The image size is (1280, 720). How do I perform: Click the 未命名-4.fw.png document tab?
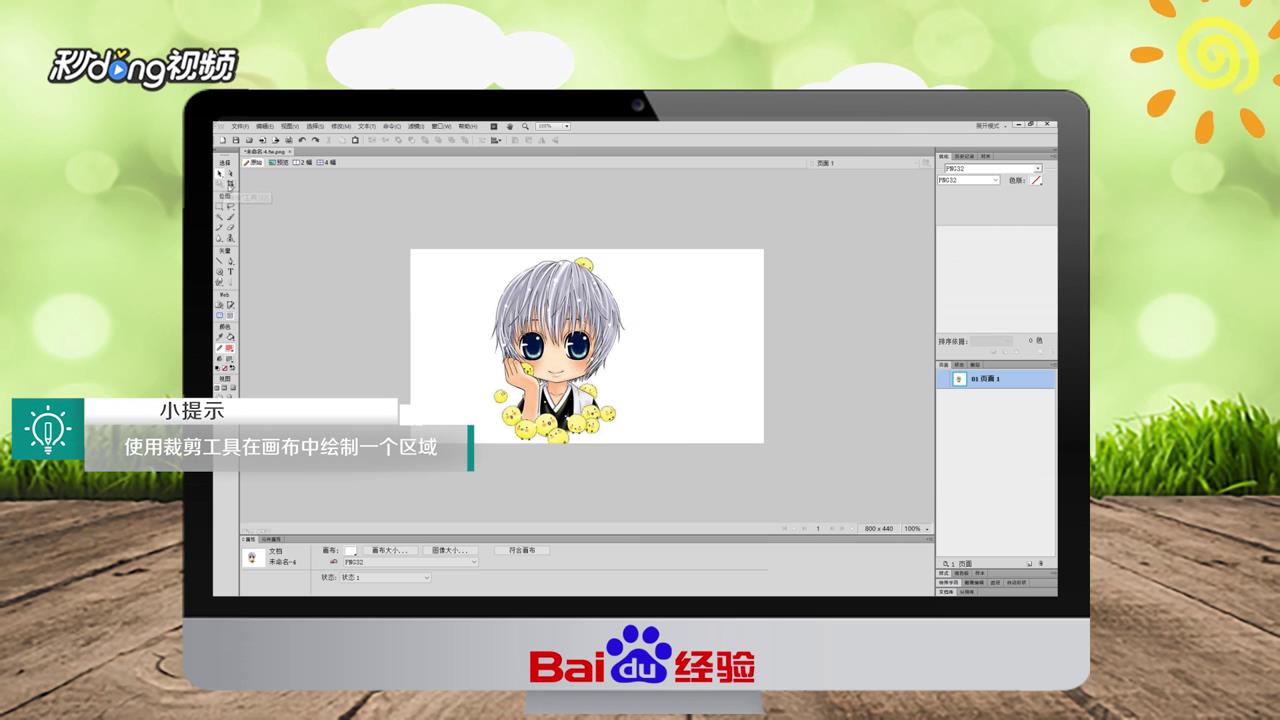(265, 151)
